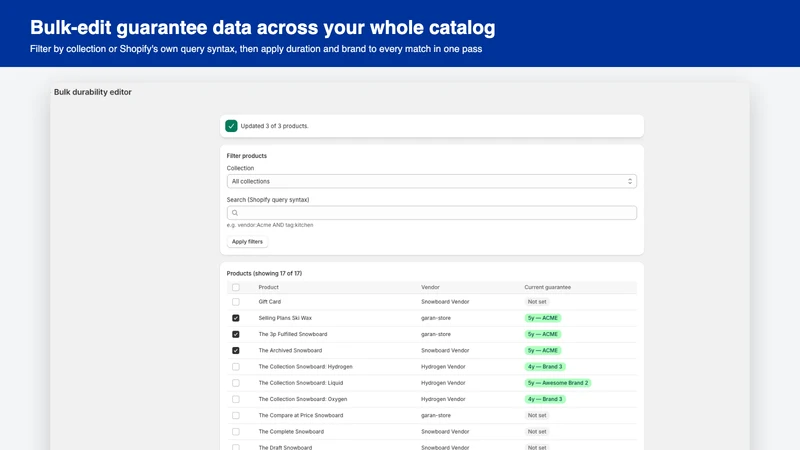Click the 5y — Awesome Brand 2 badge
Viewport: 800px width, 450px height.
(558, 383)
